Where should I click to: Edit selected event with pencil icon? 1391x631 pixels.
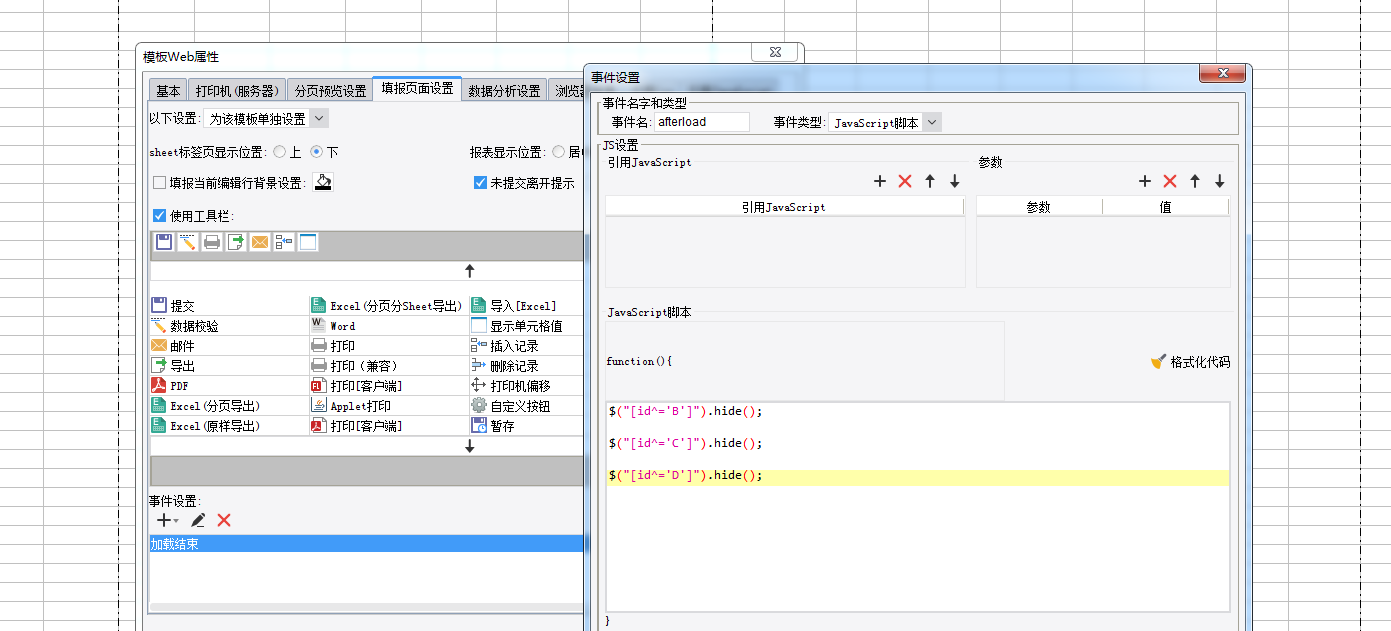198,520
